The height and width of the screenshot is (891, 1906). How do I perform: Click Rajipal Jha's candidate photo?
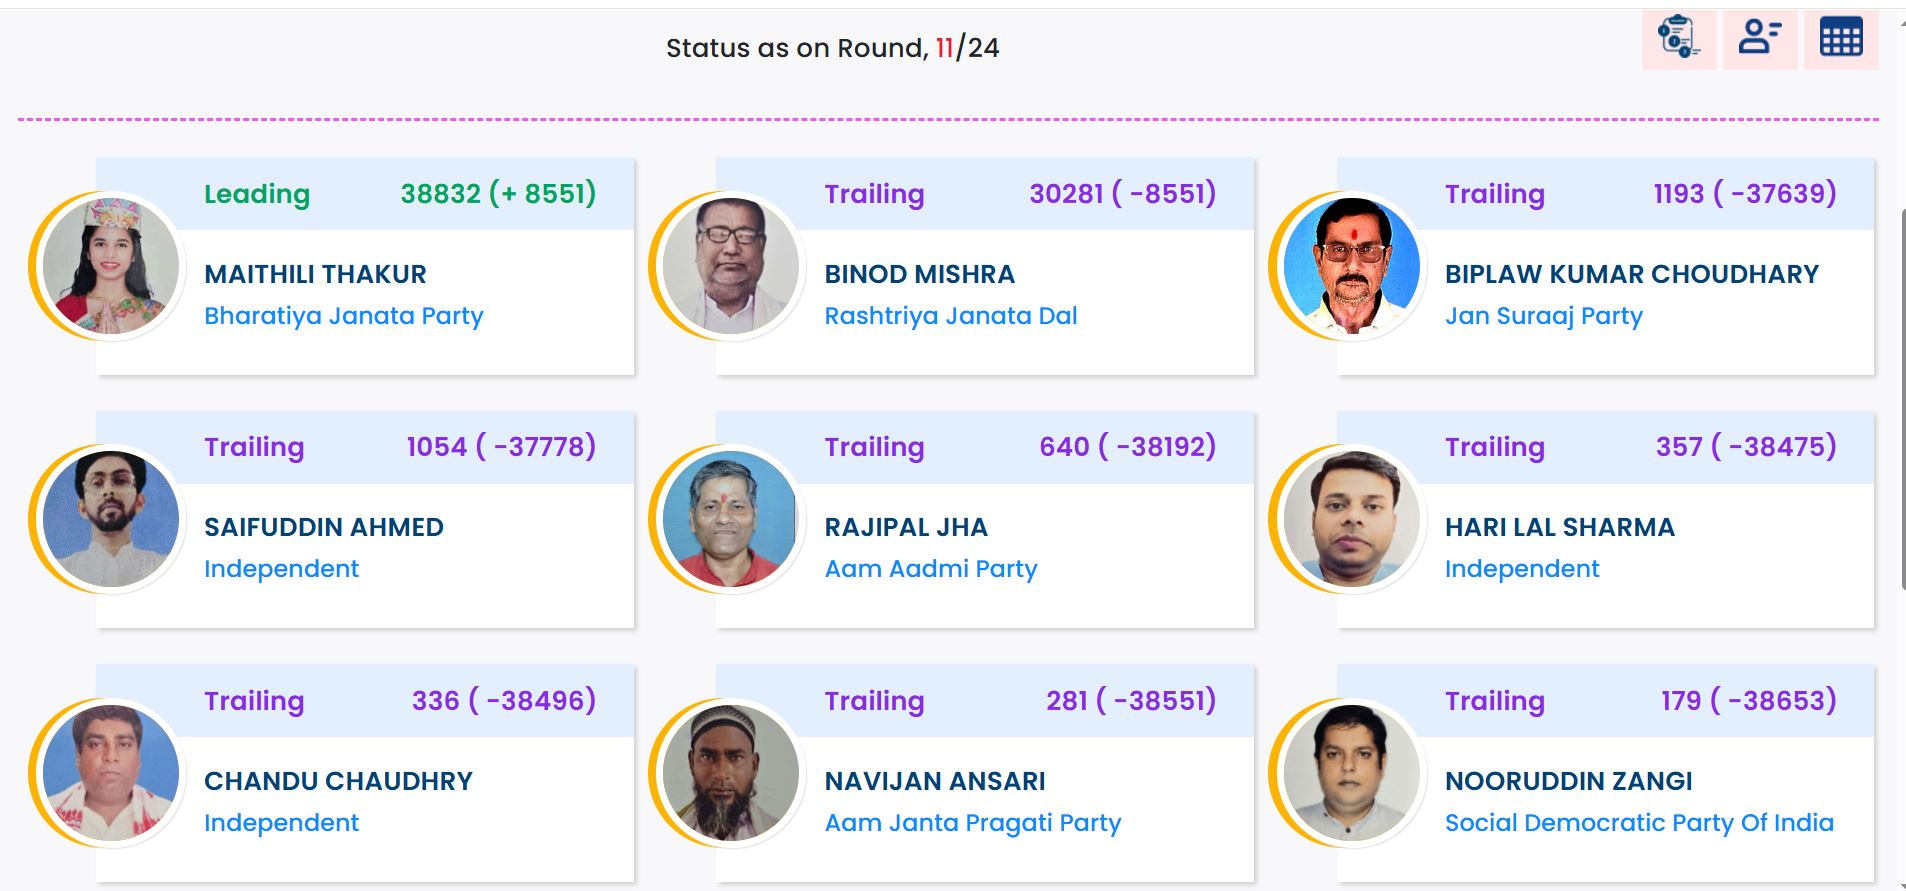pyautogui.click(x=731, y=519)
